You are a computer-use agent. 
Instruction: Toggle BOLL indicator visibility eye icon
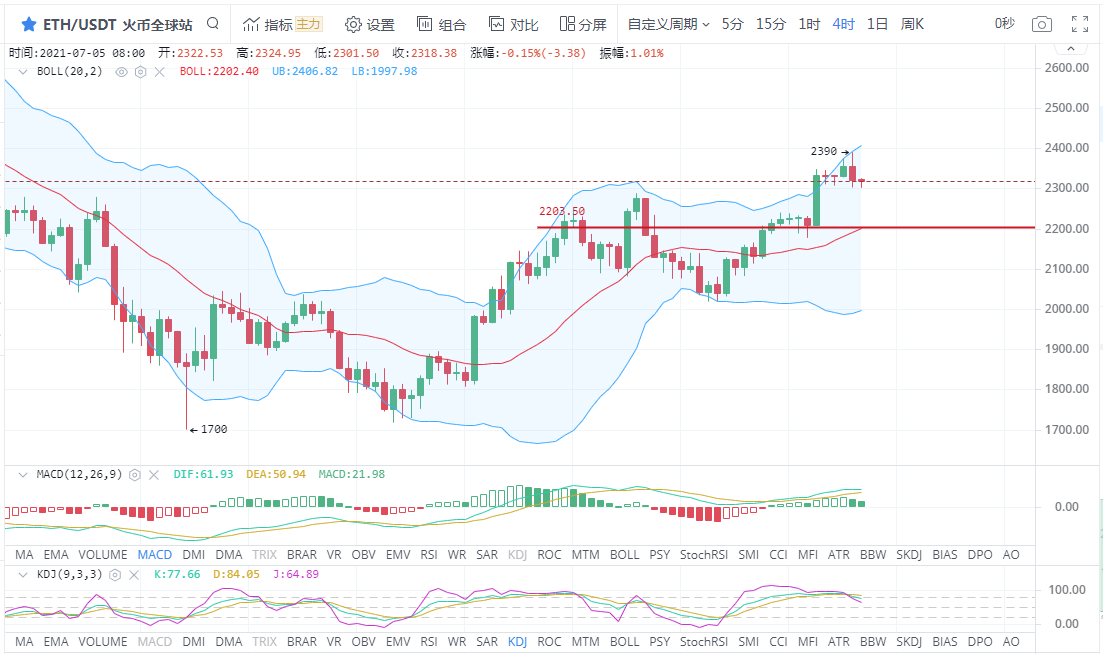click(x=122, y=72)
